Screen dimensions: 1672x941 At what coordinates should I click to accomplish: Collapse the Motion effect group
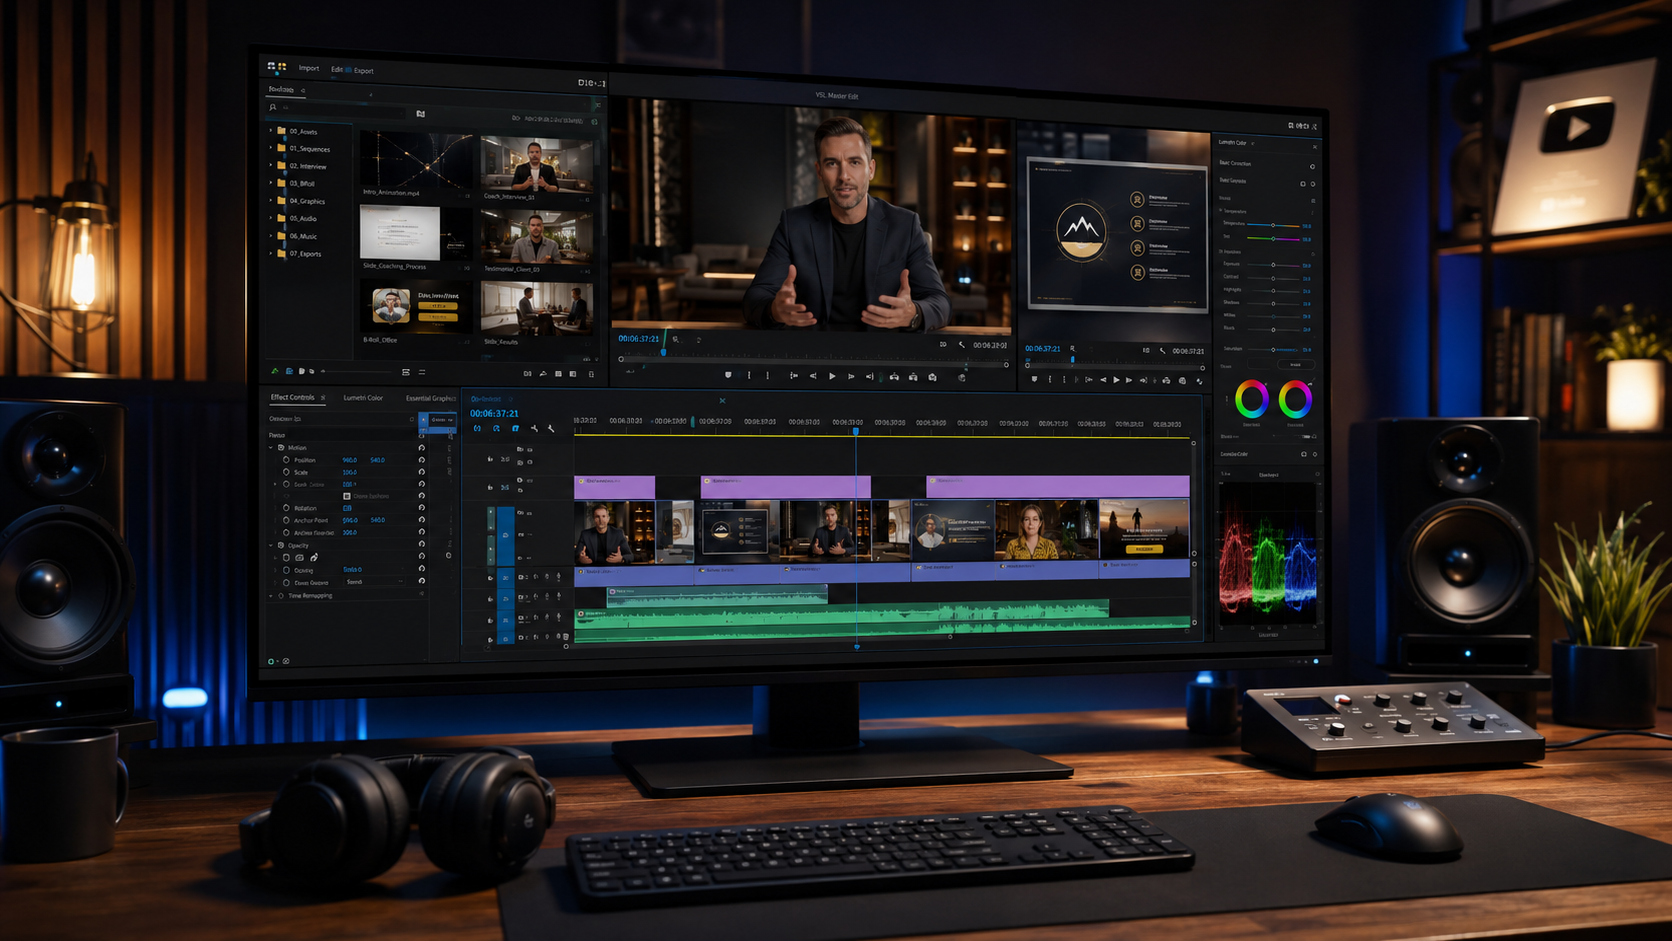(x=272, y=448)
